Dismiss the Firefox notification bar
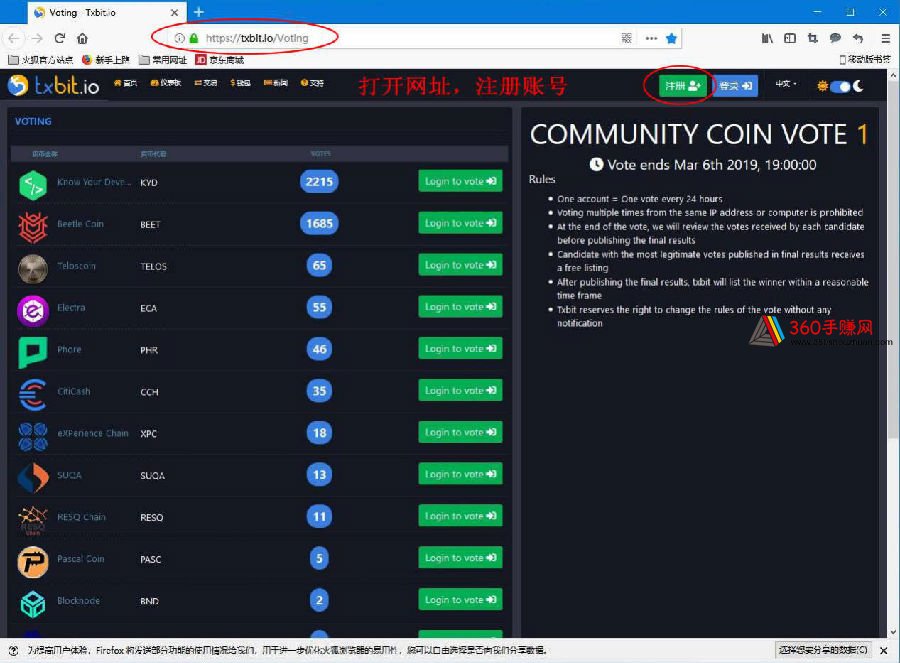Image resolution: width=900 pixels, height=663 pixels. 884,651
